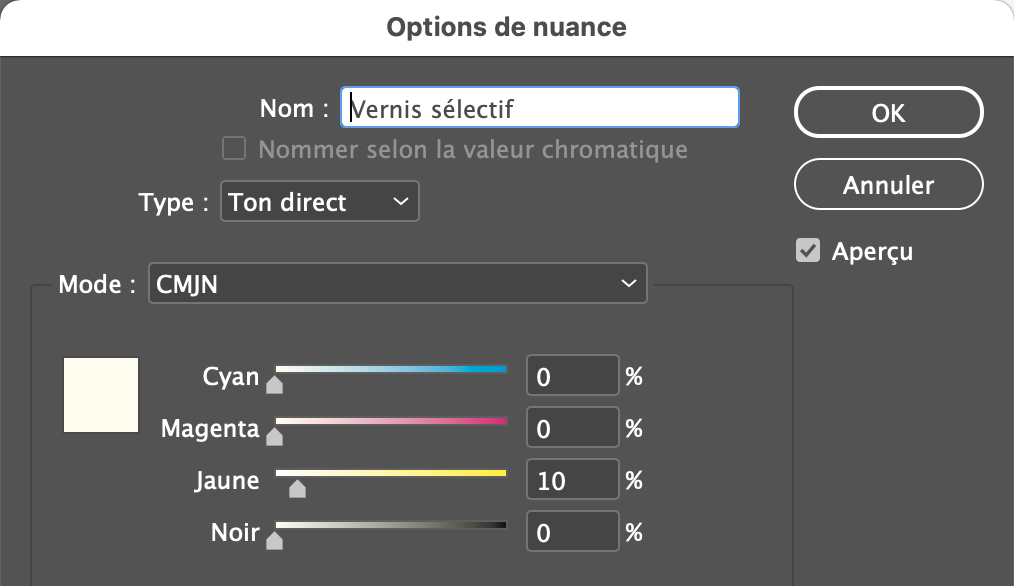This screenshot has height=586, width=1014.
Task: Click the Jaune field showing 10
Action: pos(572,481)
